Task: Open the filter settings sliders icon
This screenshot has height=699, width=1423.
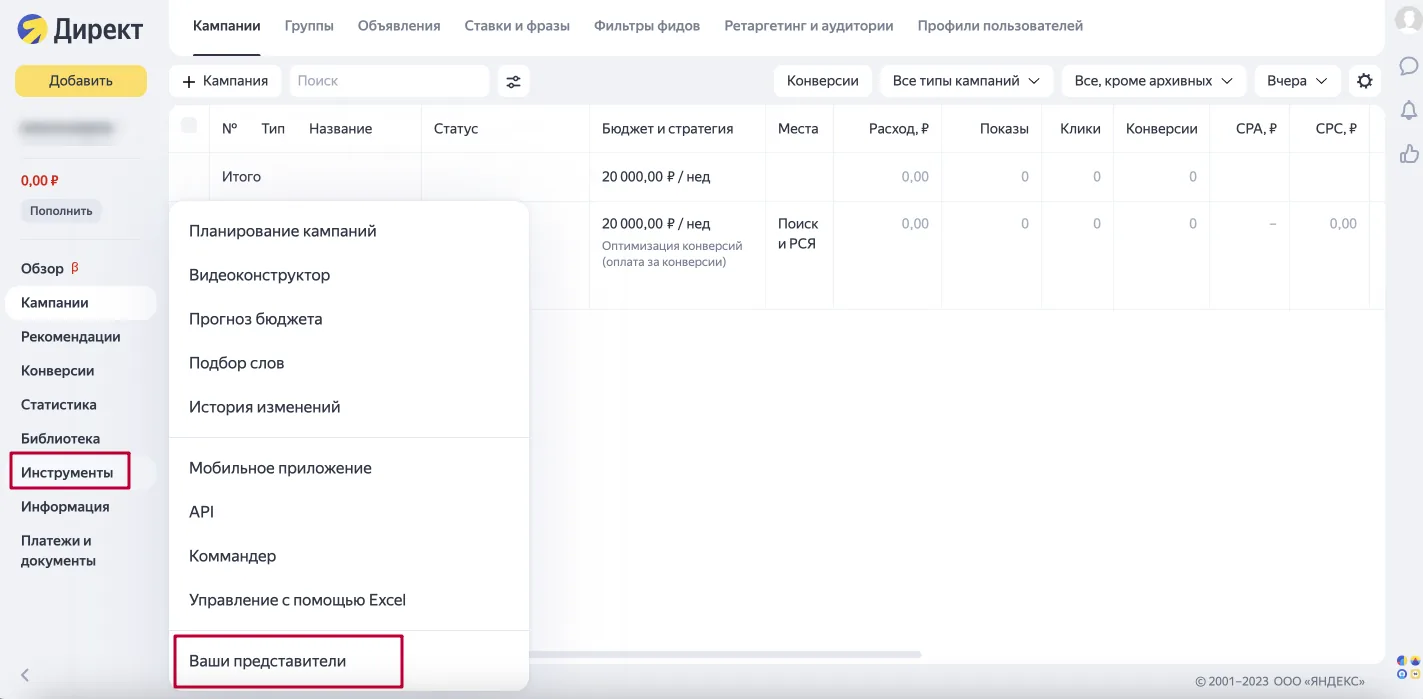Action: [514, 81]
